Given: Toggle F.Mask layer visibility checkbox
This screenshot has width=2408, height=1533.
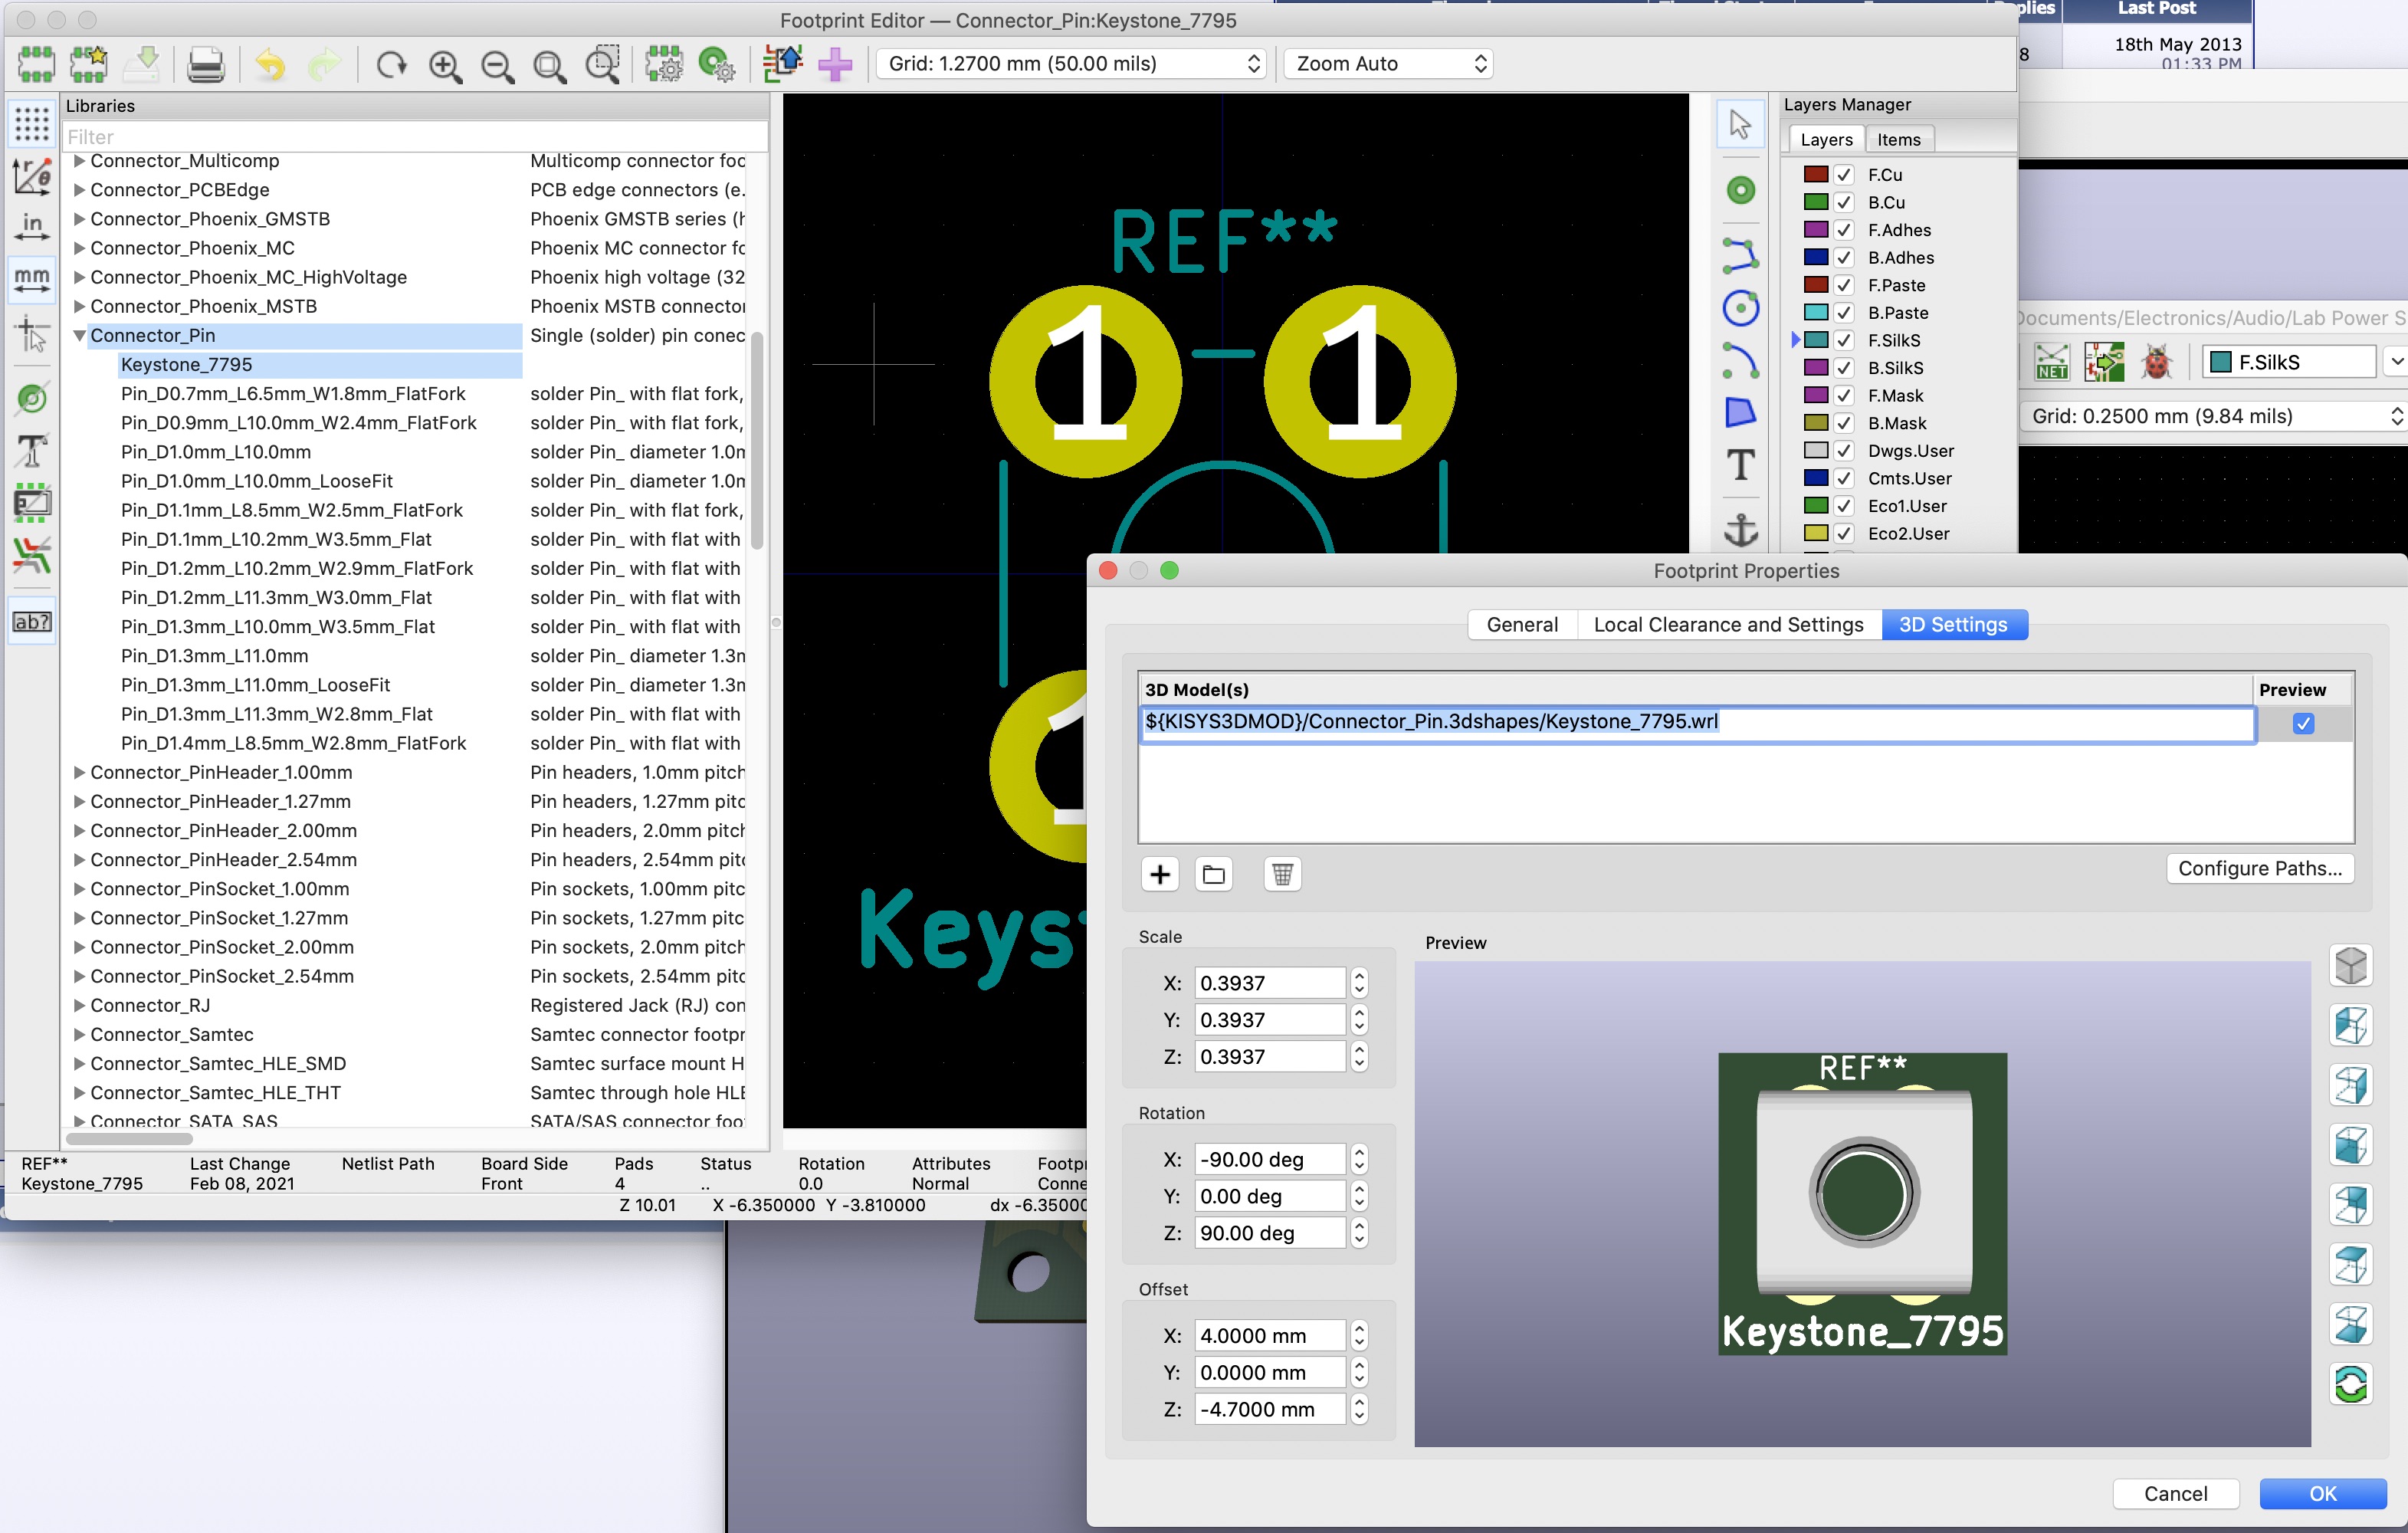Looking at the screenshot, I should tap(1844, 395).
